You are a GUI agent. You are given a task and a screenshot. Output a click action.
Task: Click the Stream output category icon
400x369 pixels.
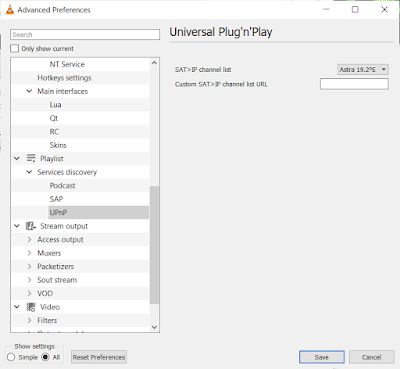(31, 226)
